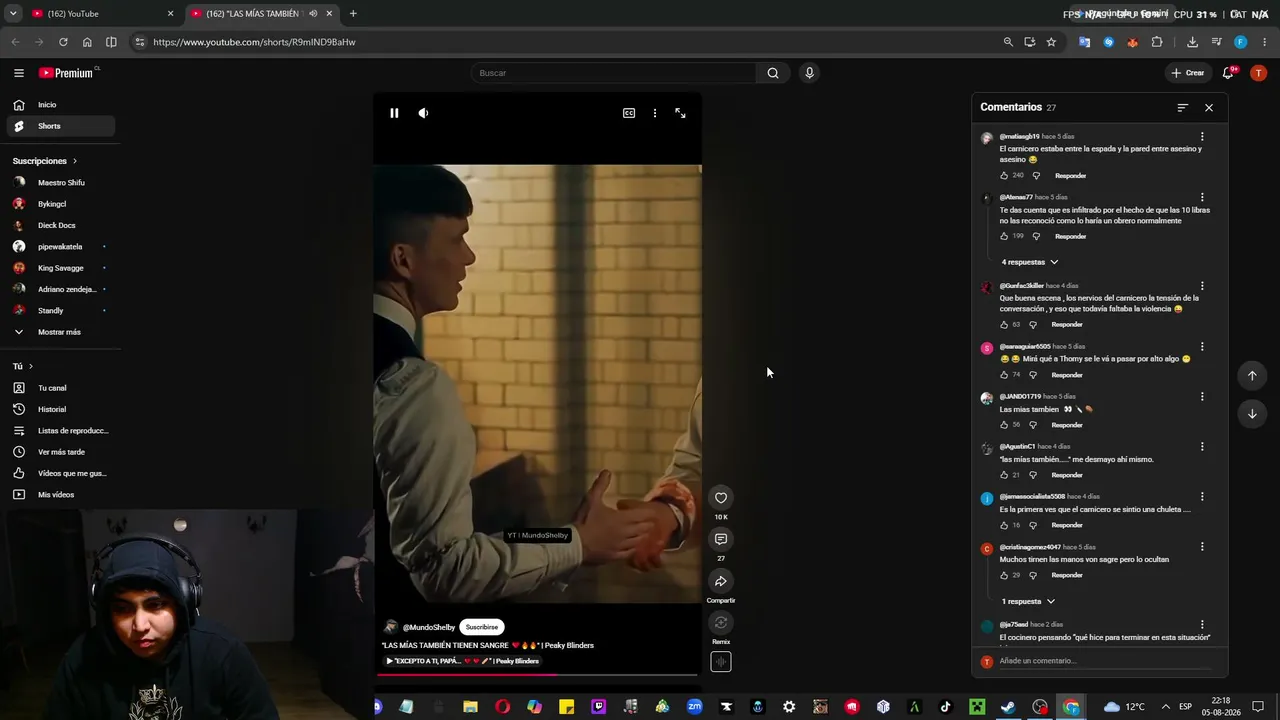Viewport: 1280px width, 720px height.
Task: Open the taskbar notification center
Action: (x=1258, y=707)
